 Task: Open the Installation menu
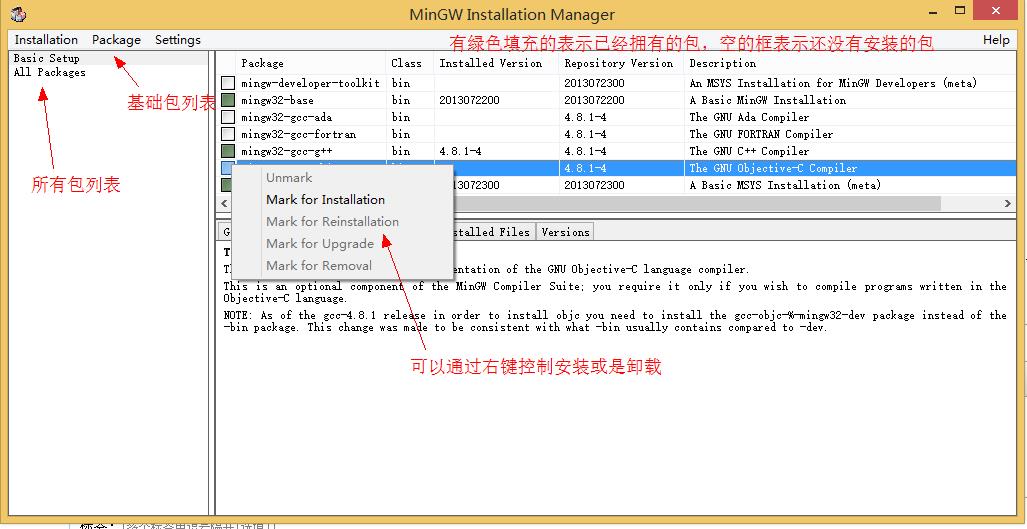tap(46, 40)
